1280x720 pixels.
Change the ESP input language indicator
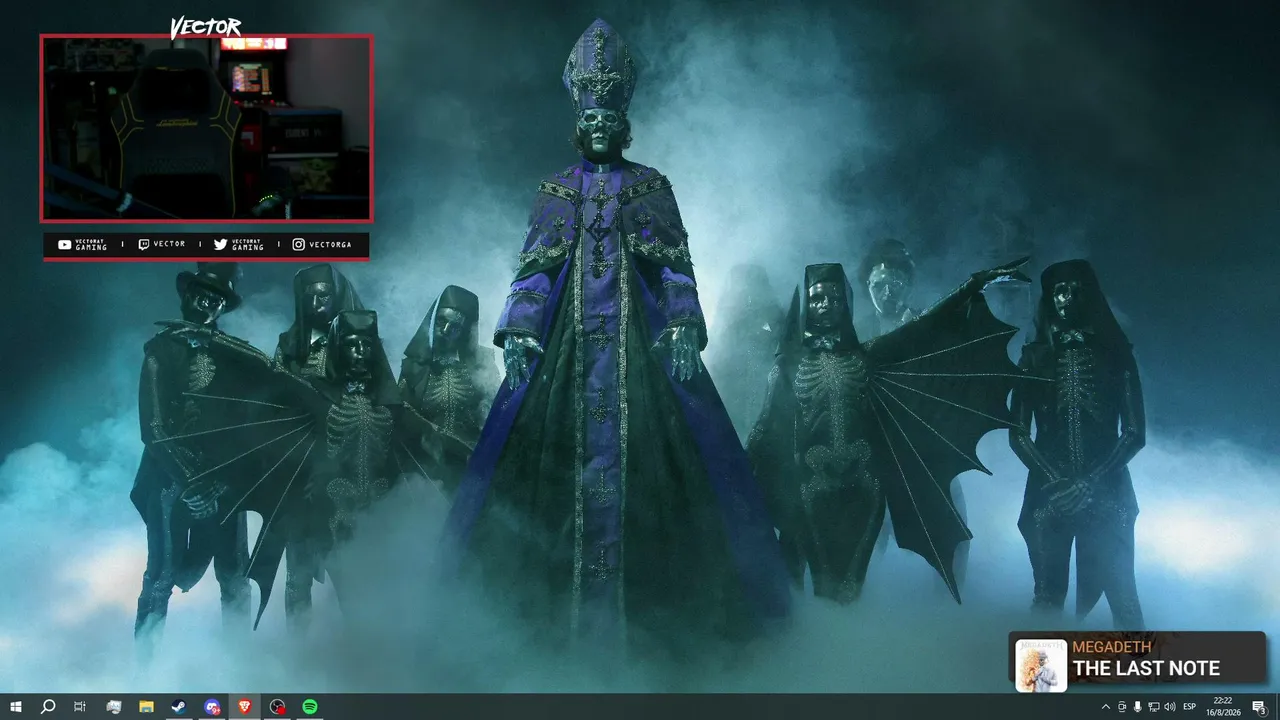[1190, 707]
